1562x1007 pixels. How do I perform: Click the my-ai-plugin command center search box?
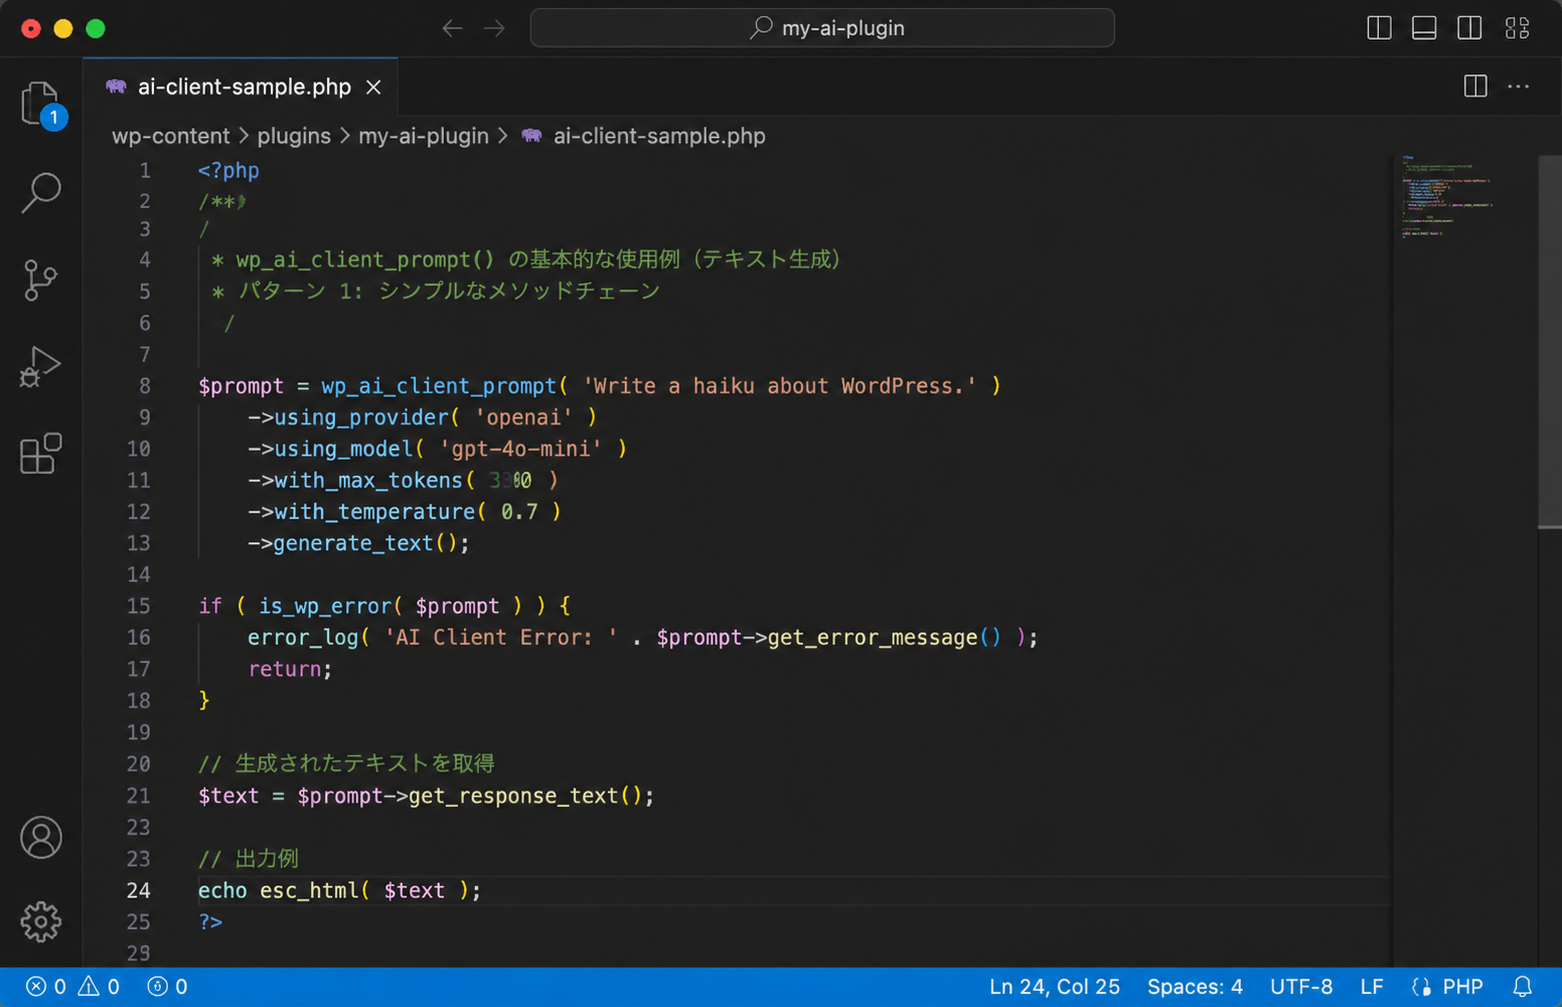pyautogui.click(x=822, y=28)
